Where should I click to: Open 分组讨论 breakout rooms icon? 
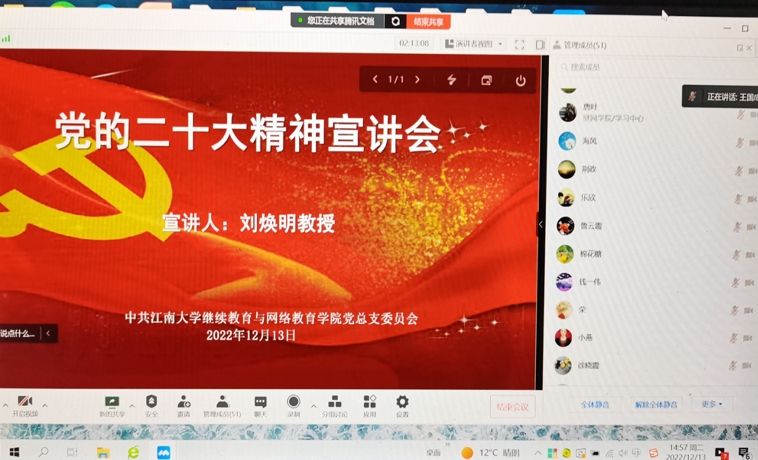334,404
